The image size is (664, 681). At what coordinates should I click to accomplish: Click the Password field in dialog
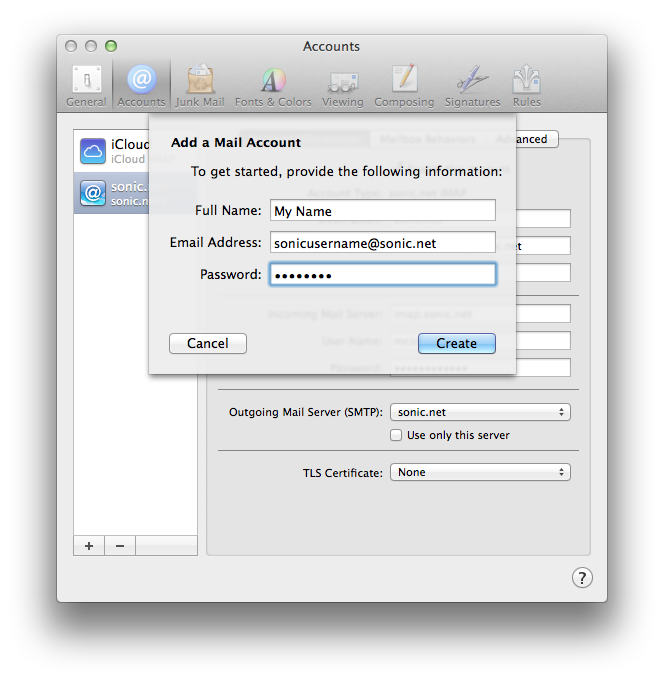point(383,274)
